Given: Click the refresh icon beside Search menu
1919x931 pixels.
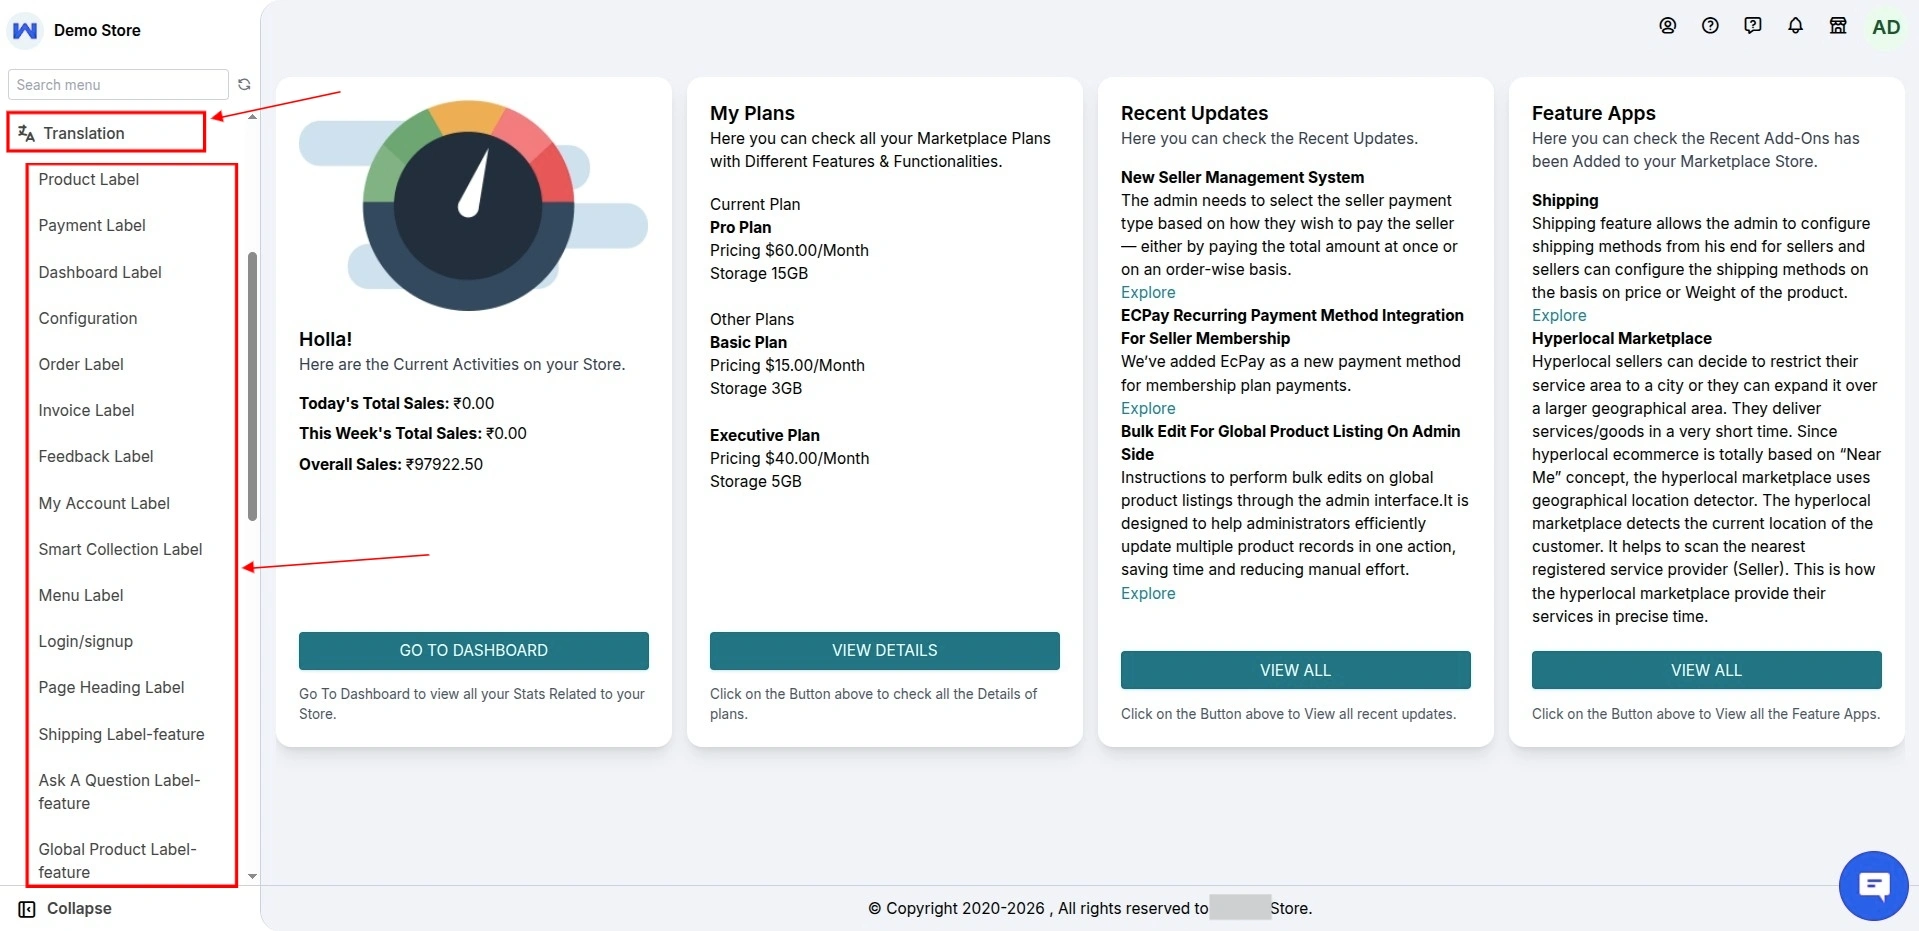Looking at the screenshot, I should point(244,85).
